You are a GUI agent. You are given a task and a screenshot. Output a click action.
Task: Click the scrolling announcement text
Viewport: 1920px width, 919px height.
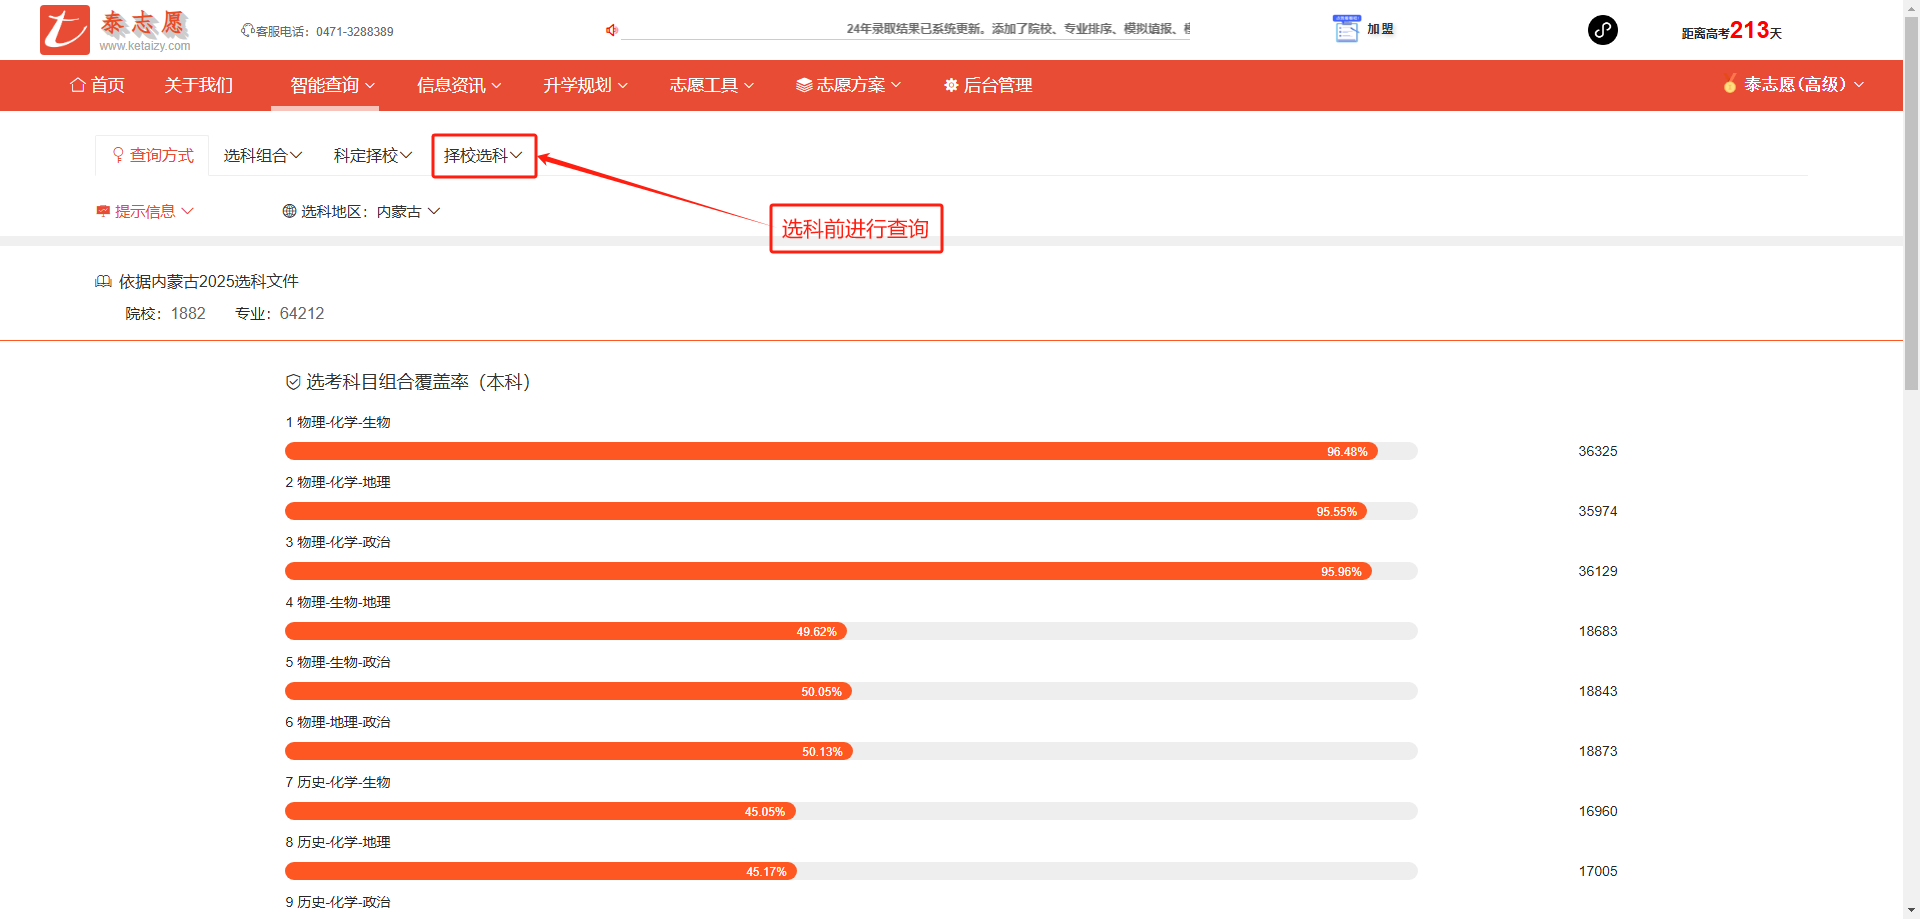click(1015, 29)
